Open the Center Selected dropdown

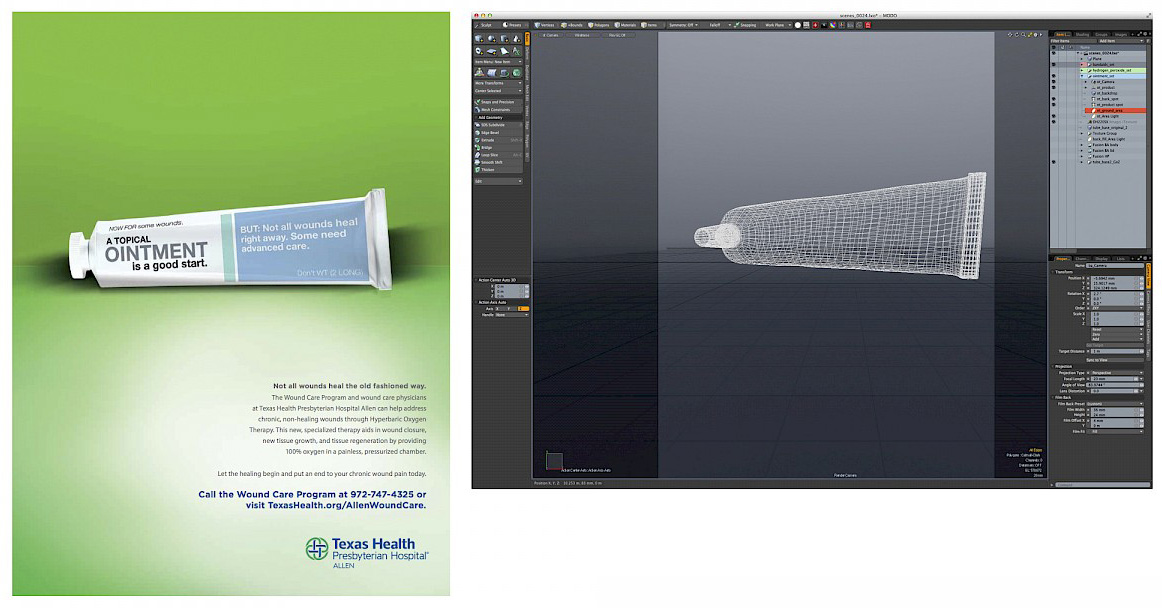[x=498, y=90]
